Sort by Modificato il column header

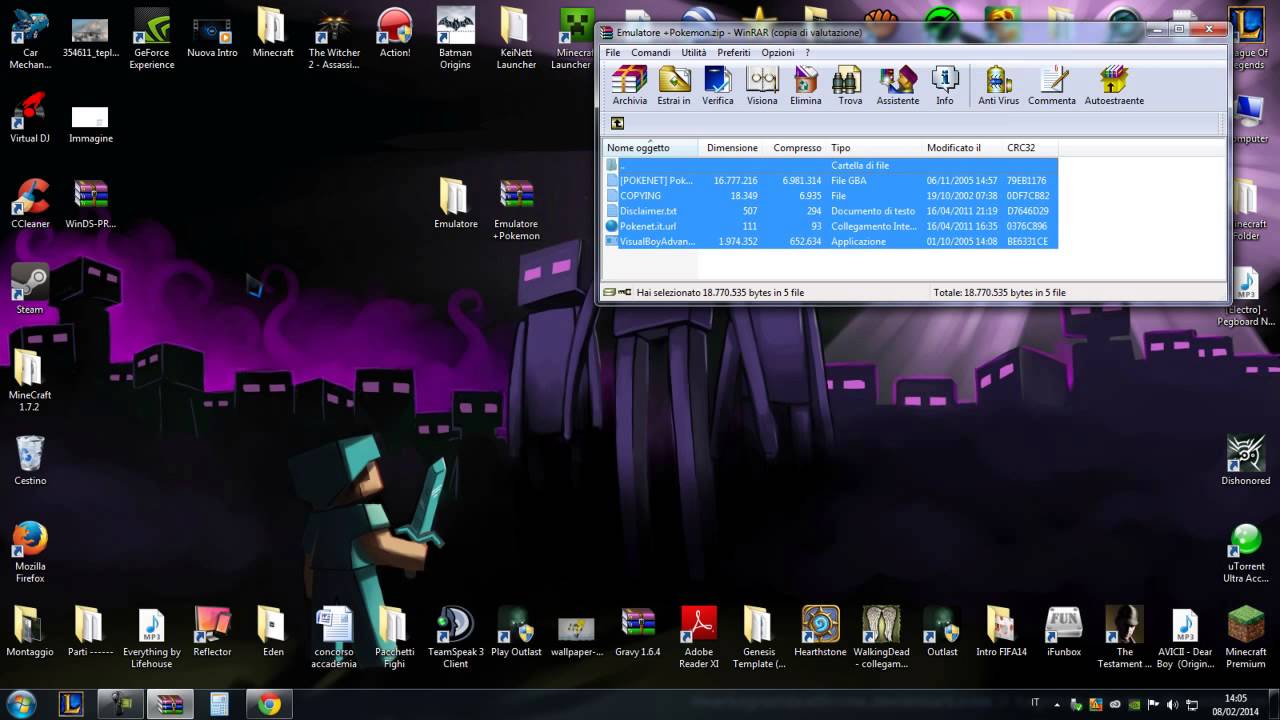(x=963, y=148)
